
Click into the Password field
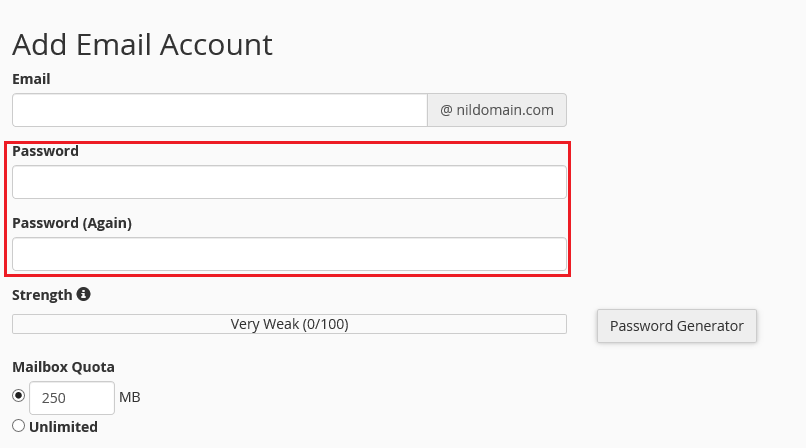click(289, 182)
